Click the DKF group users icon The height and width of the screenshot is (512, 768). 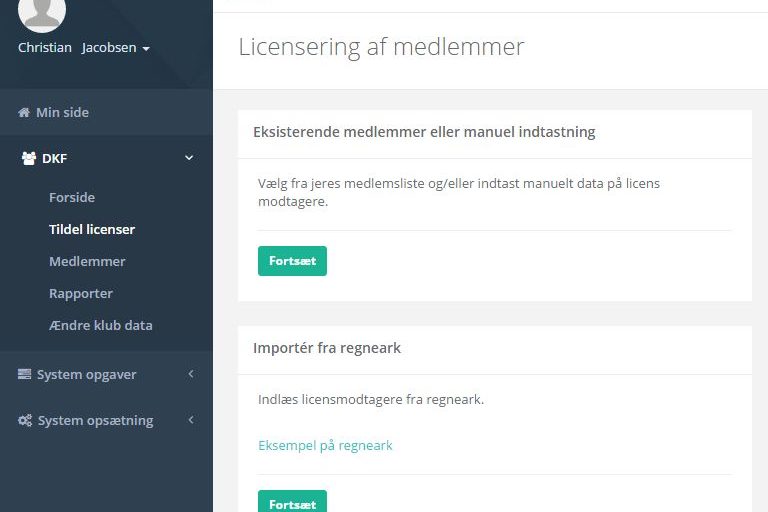29,158
